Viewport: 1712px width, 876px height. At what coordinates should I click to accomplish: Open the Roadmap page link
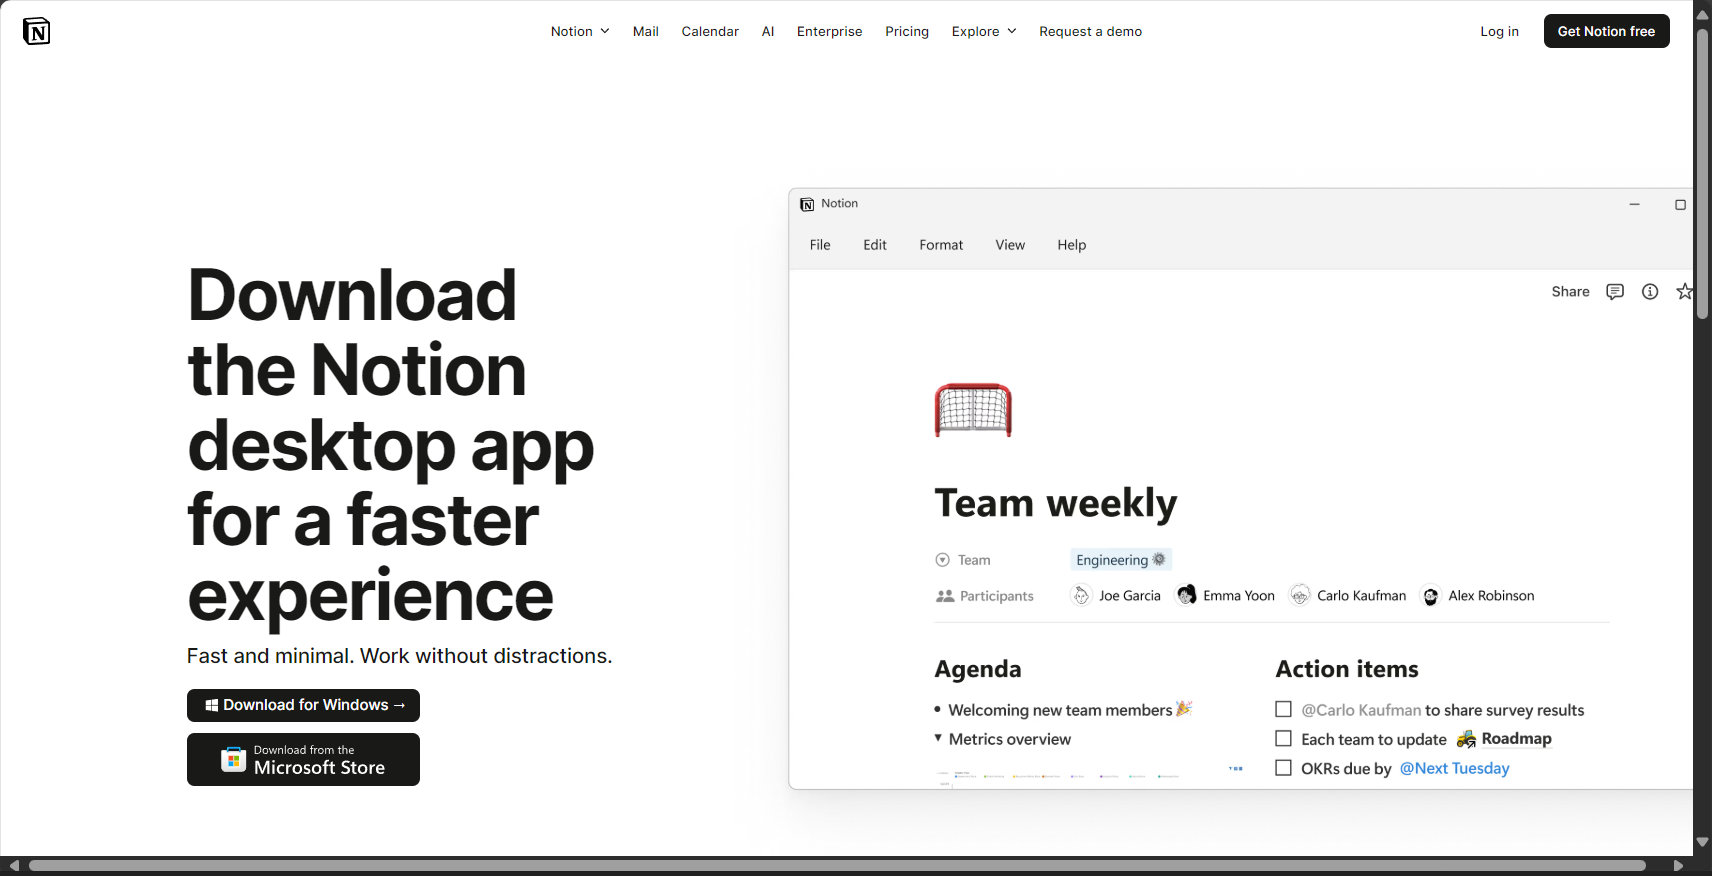click(x=1516, y=739)
